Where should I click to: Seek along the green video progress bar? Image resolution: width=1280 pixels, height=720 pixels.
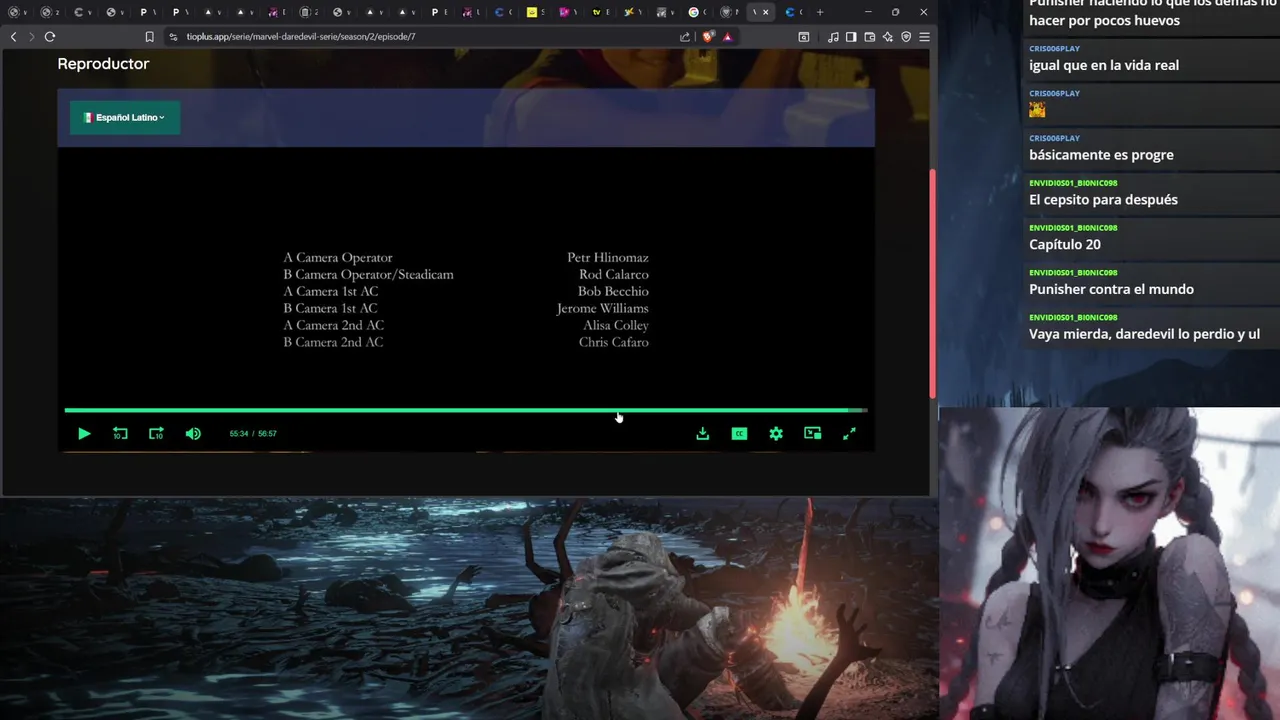pos(466,410)
